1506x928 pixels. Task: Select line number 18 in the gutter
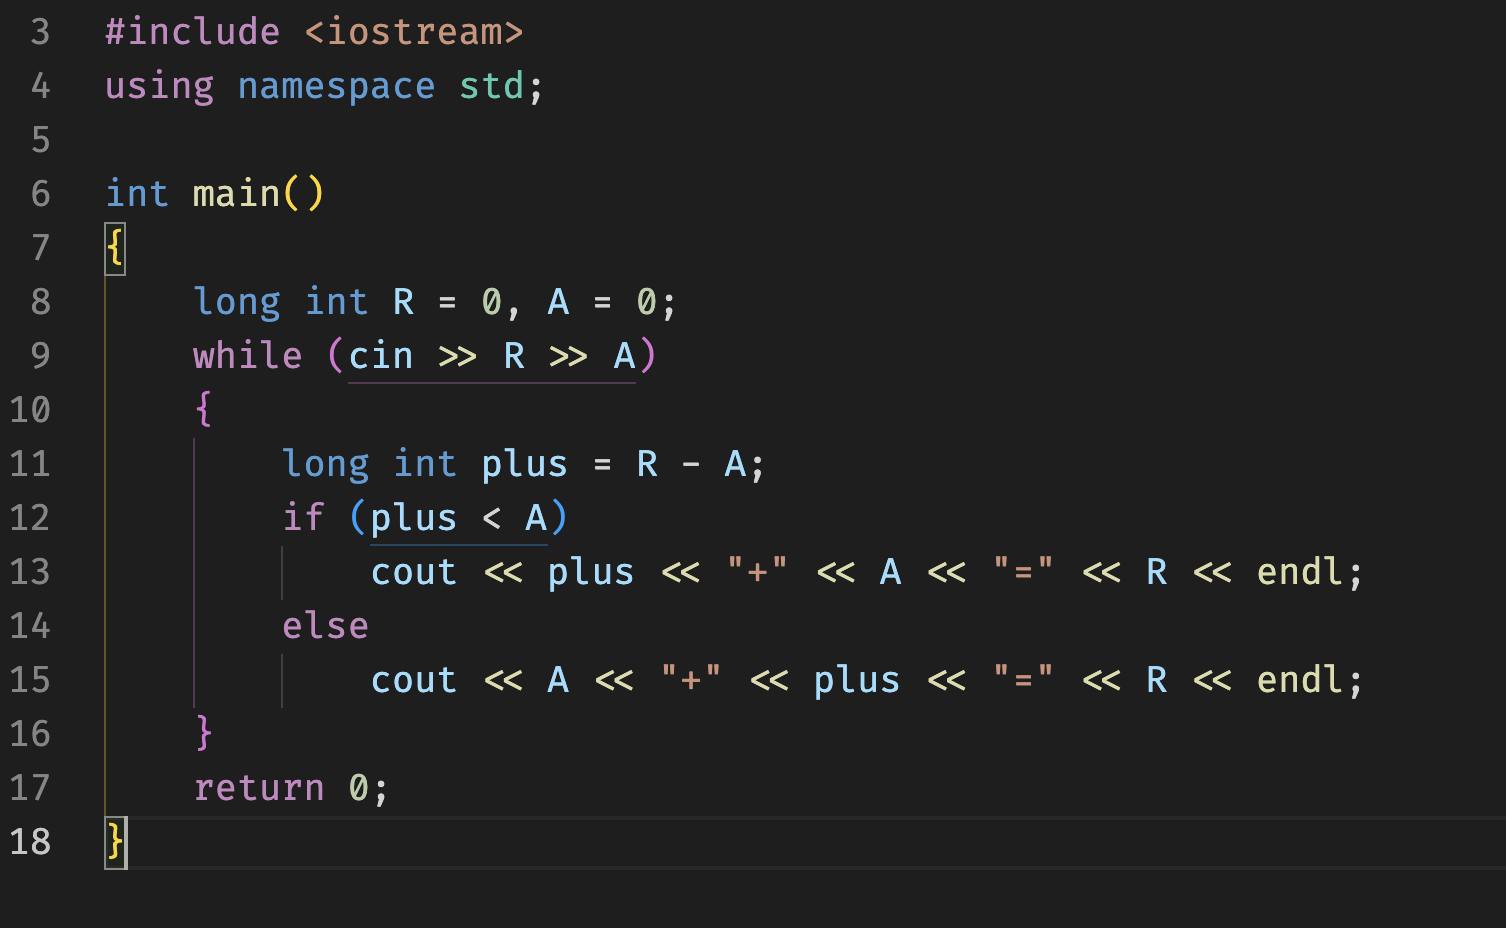click(30, 842)
